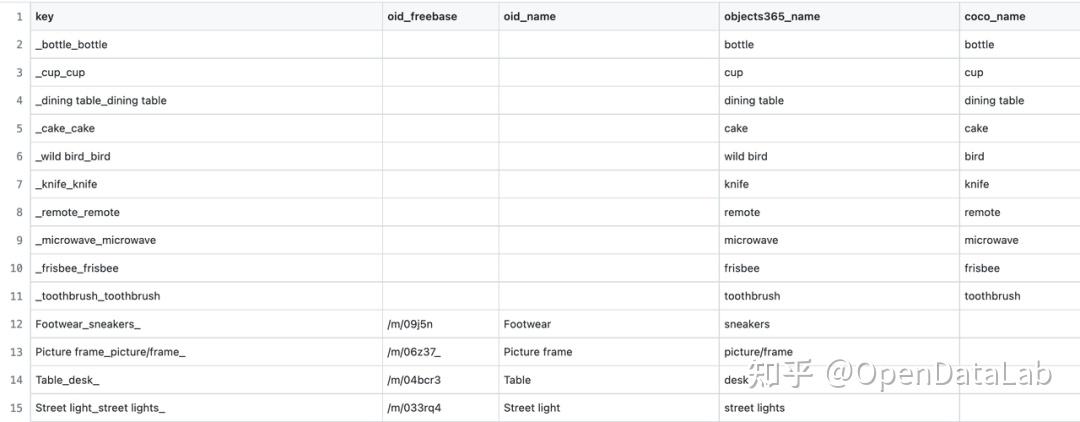Viewport: 1080px width, 422px height.
Task: Select the _dining table_dining table cell
Action: (x=206, y=101)
